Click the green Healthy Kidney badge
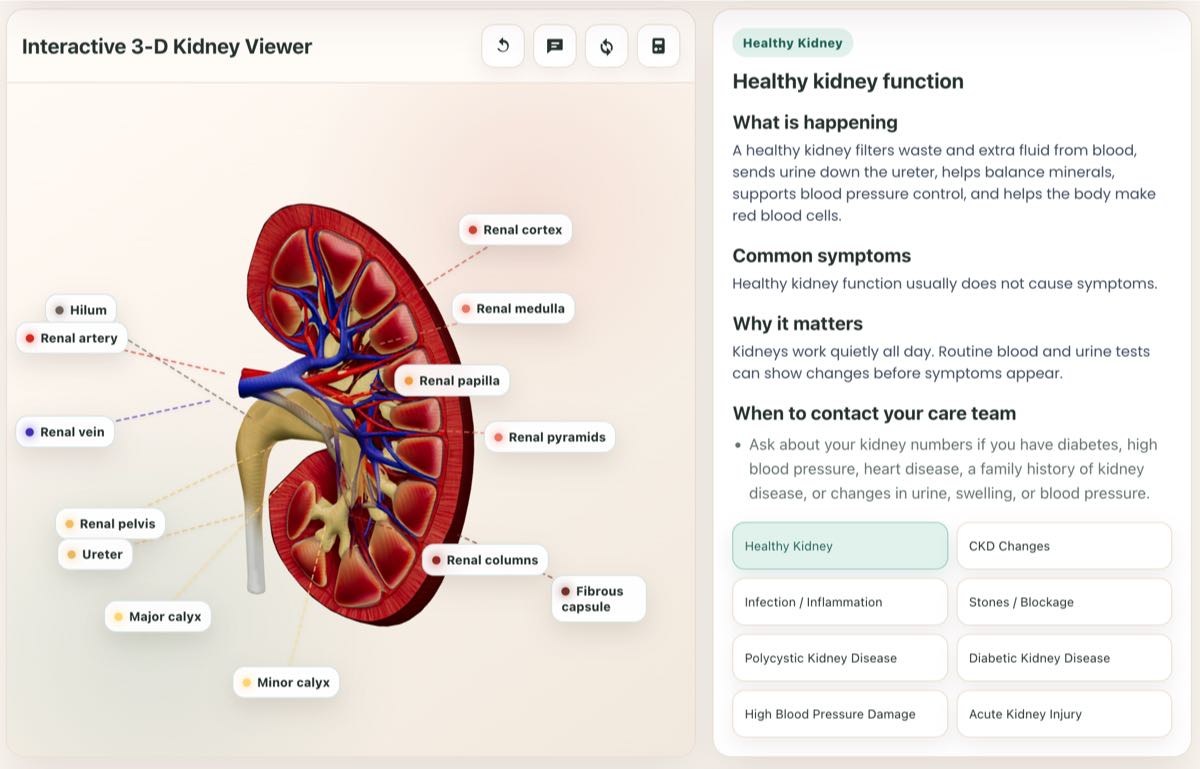 pos(792,43)
